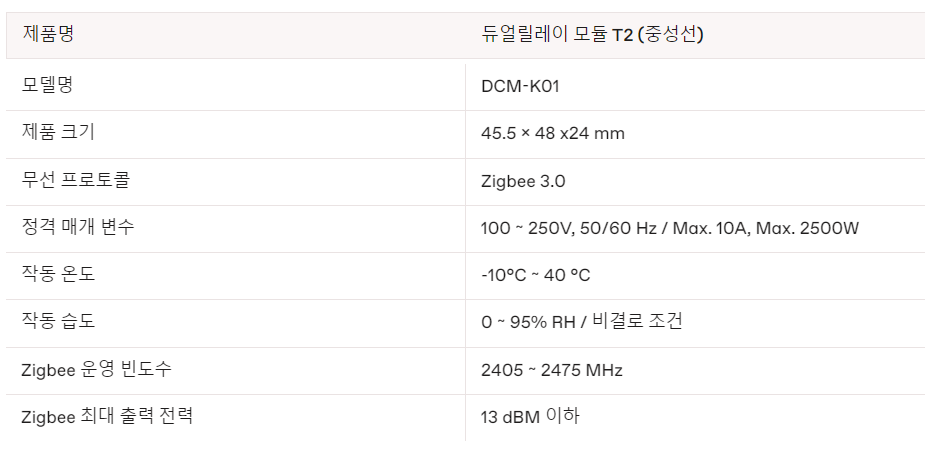Click the 제품 크기 row label
925x451 pixels.
[58, 132]
